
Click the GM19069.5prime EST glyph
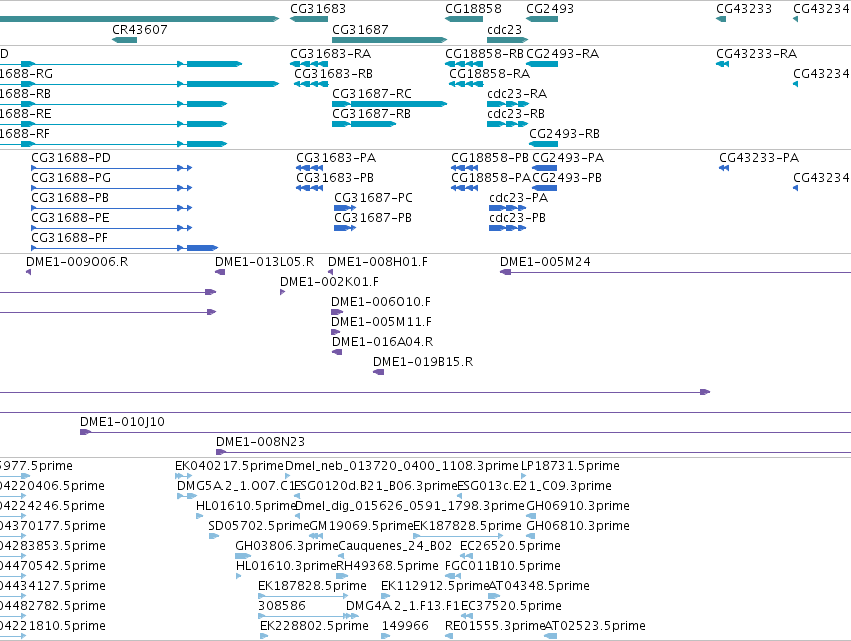coord(316,536)
